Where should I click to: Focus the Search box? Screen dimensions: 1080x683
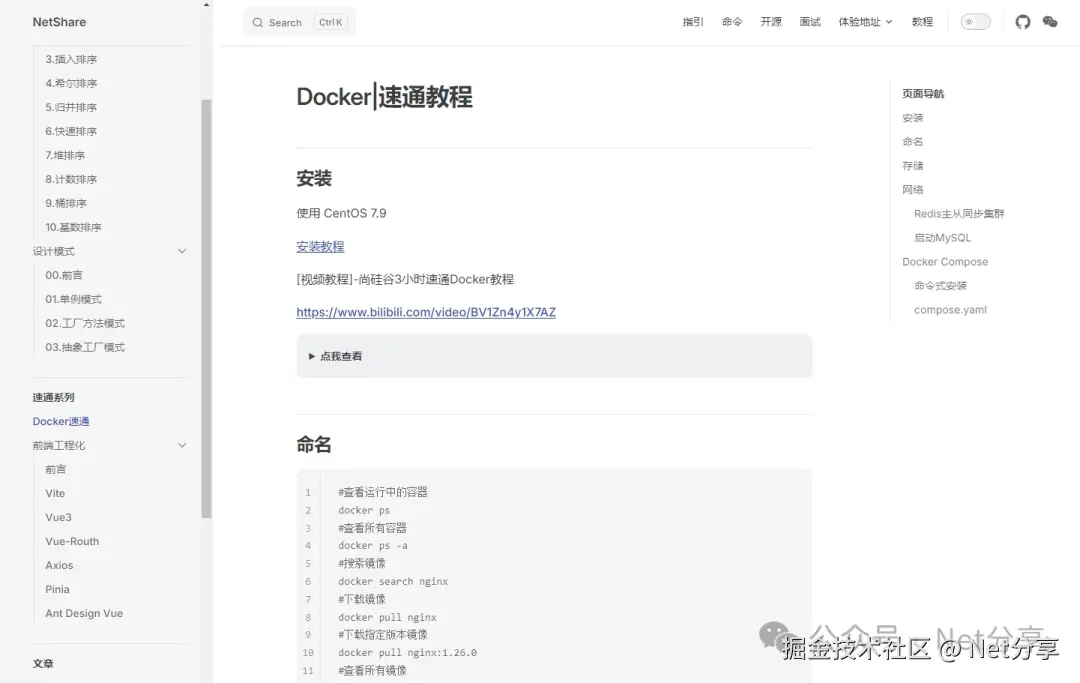tap(300, 23)
